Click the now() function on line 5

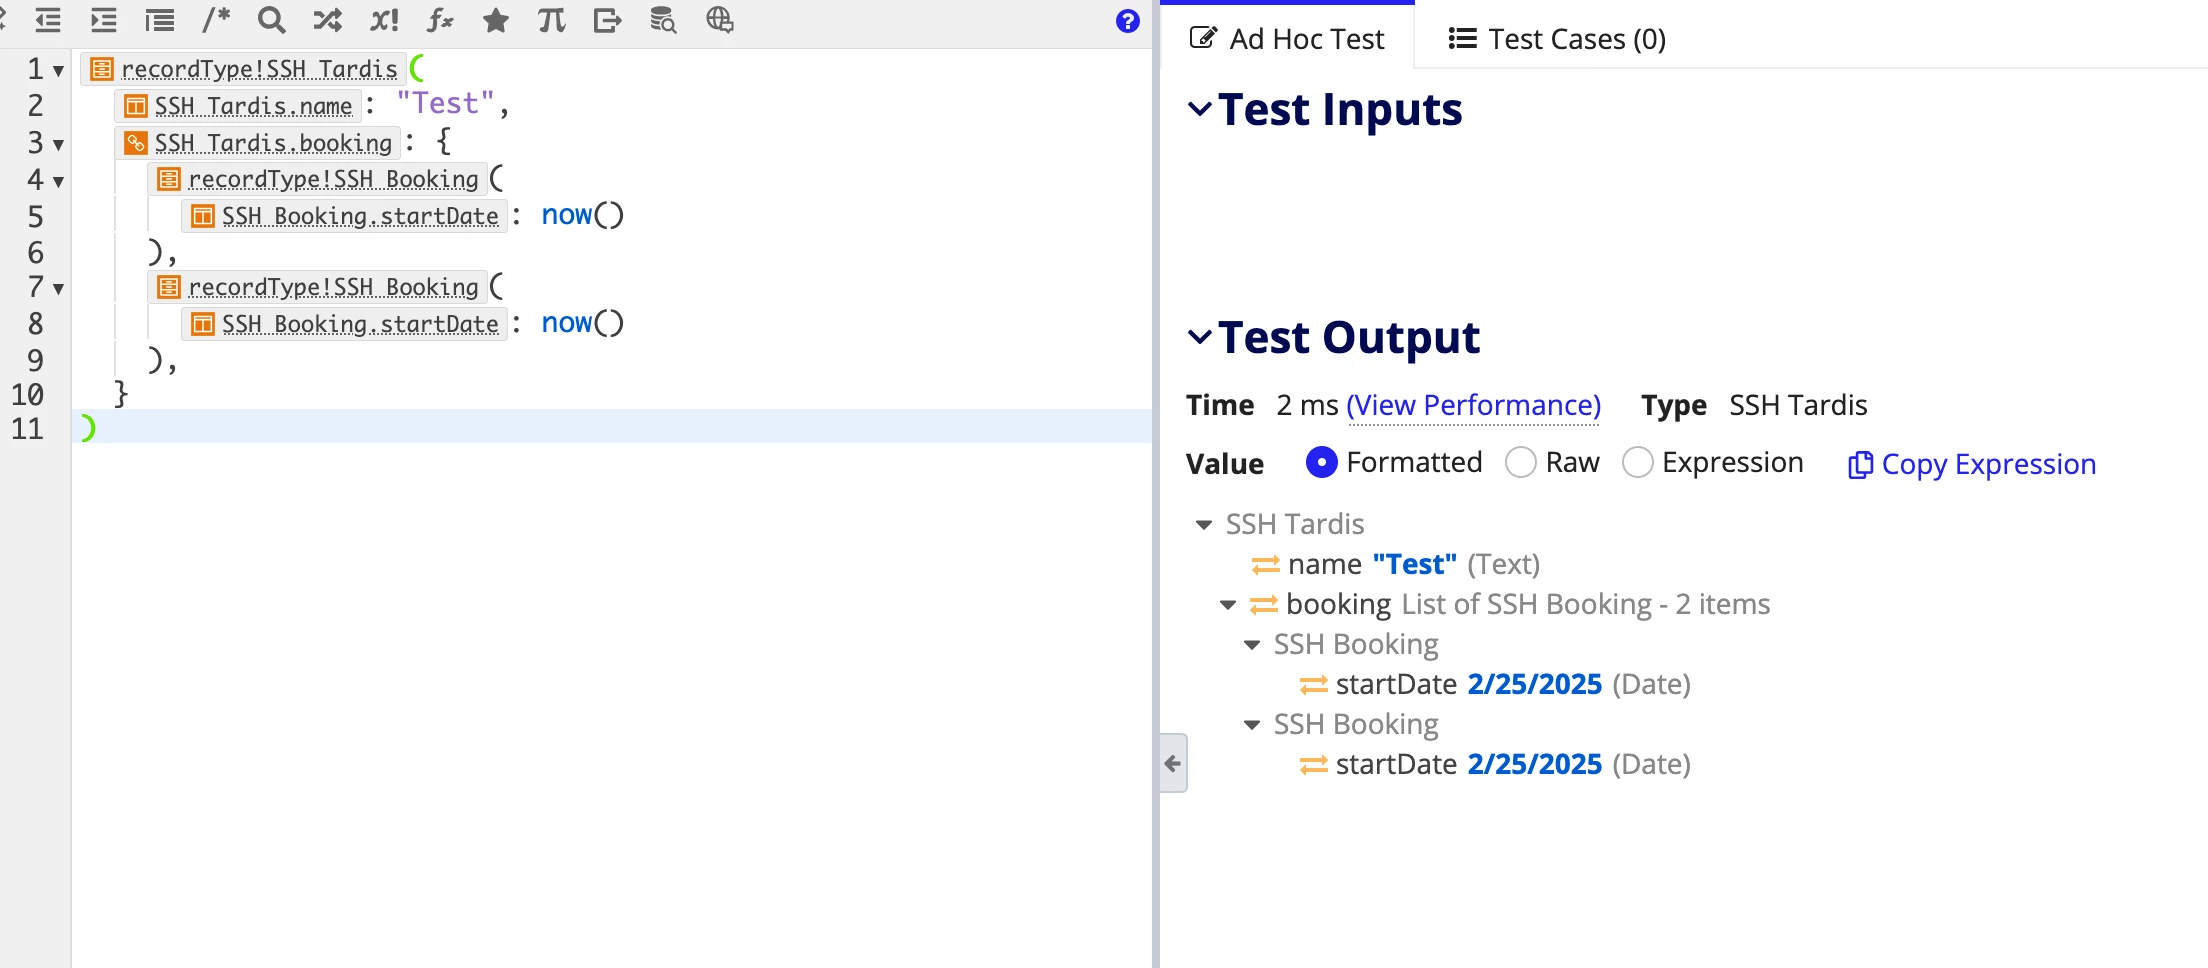(x=582, y=215)
